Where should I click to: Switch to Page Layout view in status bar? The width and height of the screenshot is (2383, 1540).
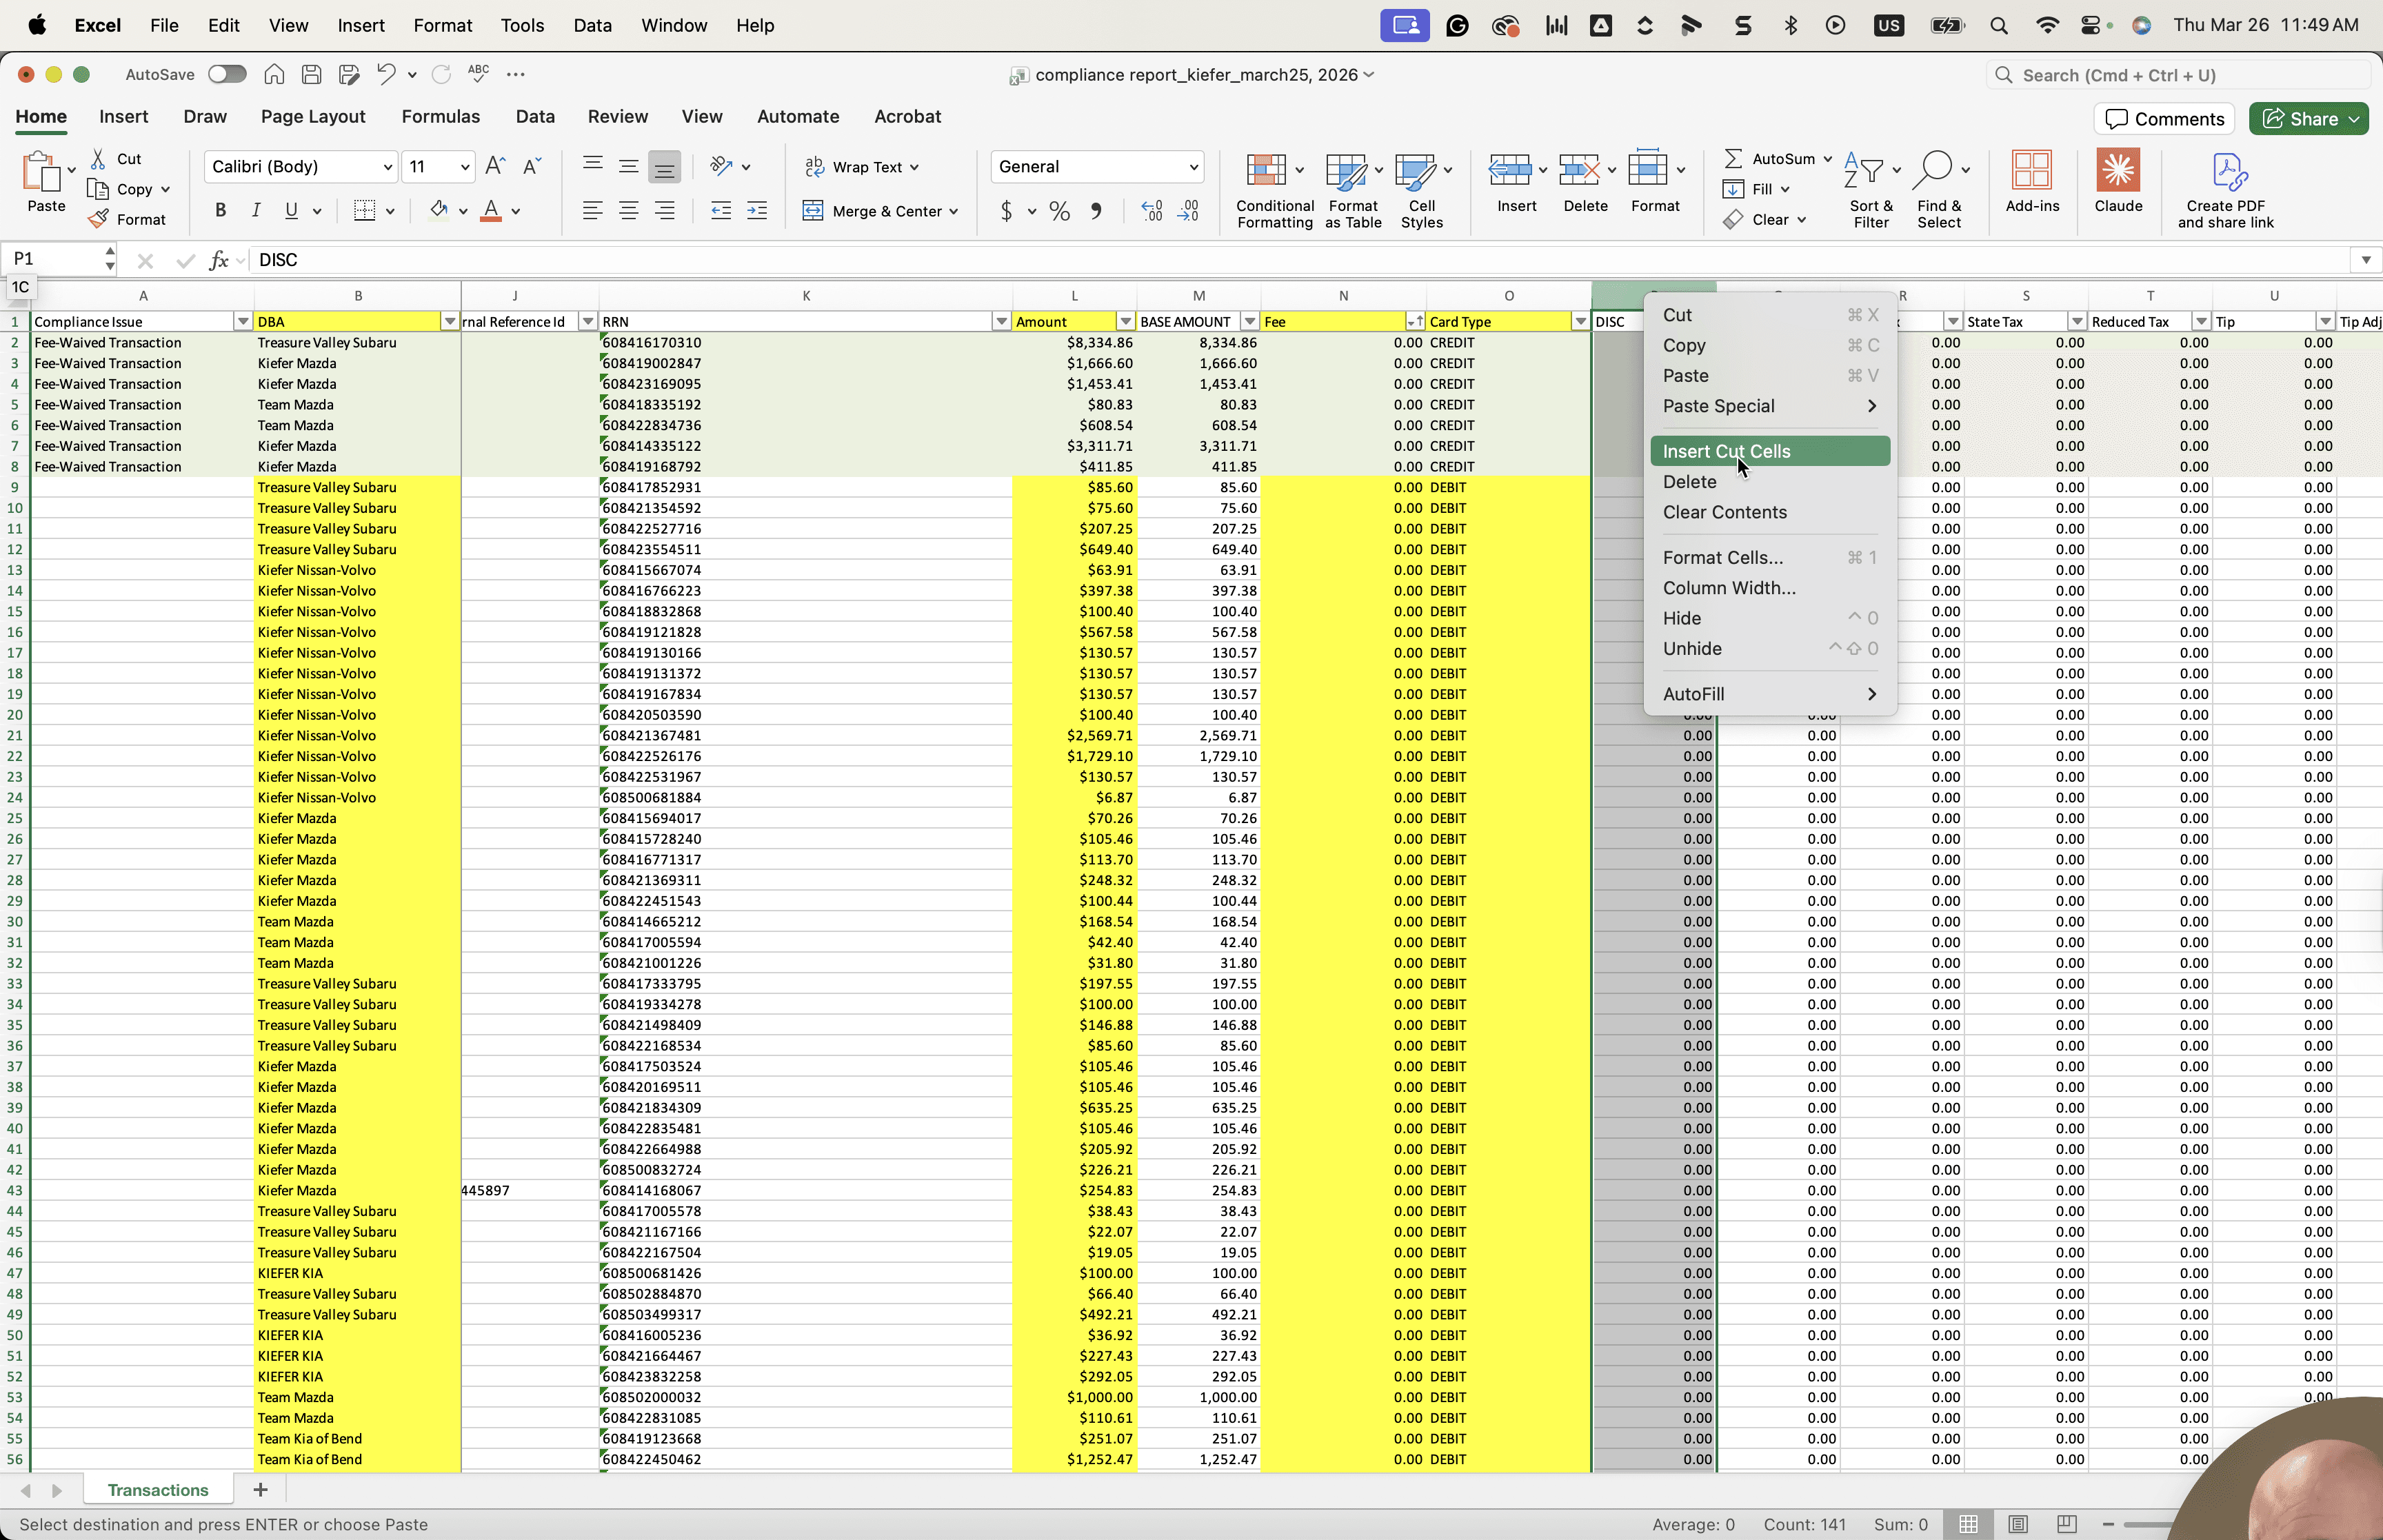2018,1524
